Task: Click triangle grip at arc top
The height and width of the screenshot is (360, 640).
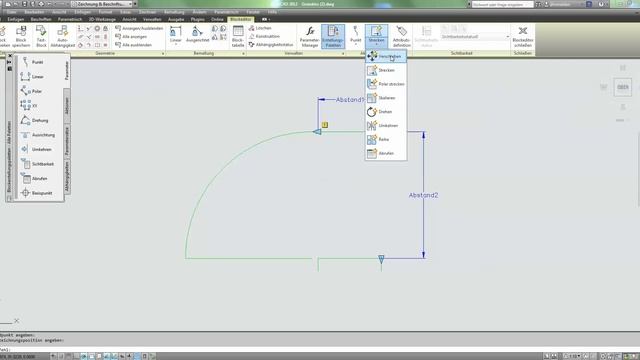Action: [317, 131]
